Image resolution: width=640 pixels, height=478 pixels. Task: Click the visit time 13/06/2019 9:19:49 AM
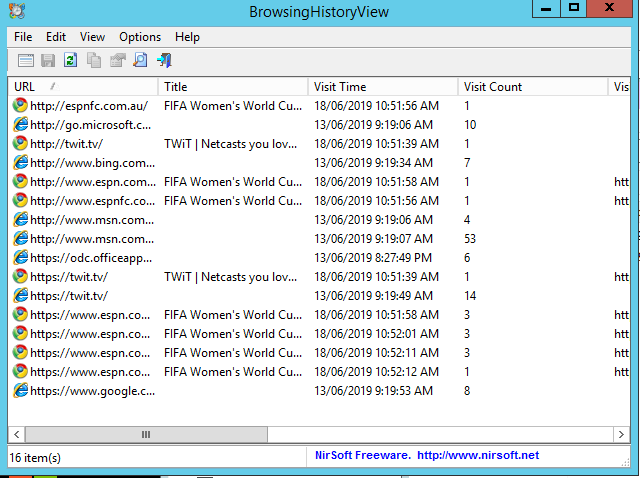(x=373, y=296)
